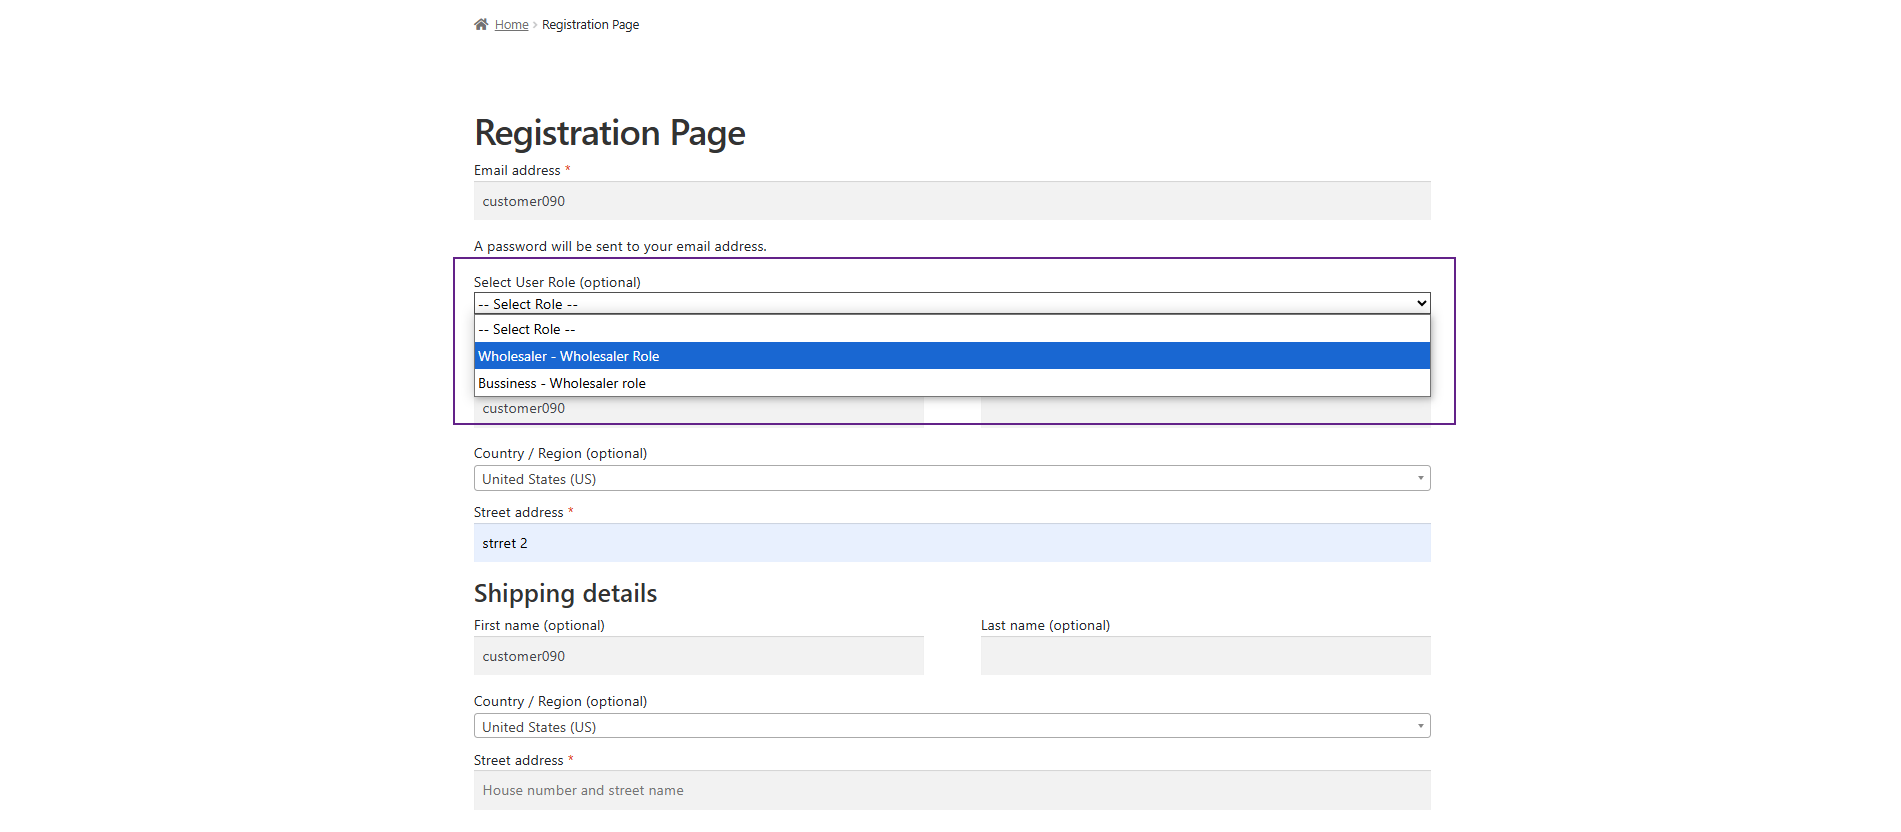Select 'Wholesaler - Wholesaler Role' option

952,356
